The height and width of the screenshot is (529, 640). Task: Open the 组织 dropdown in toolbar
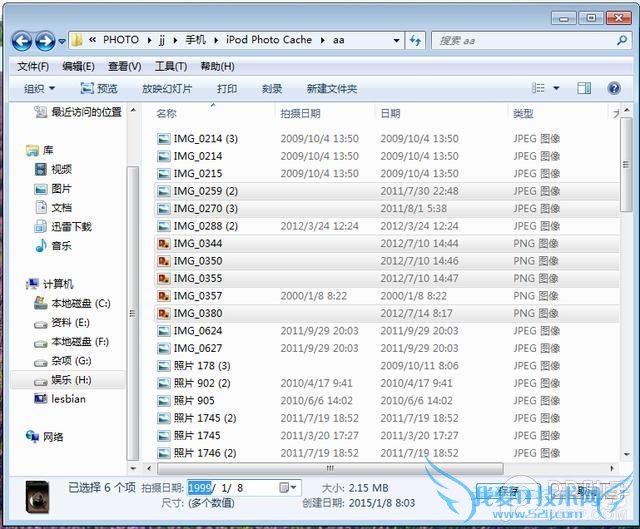[x=39, y=88]
